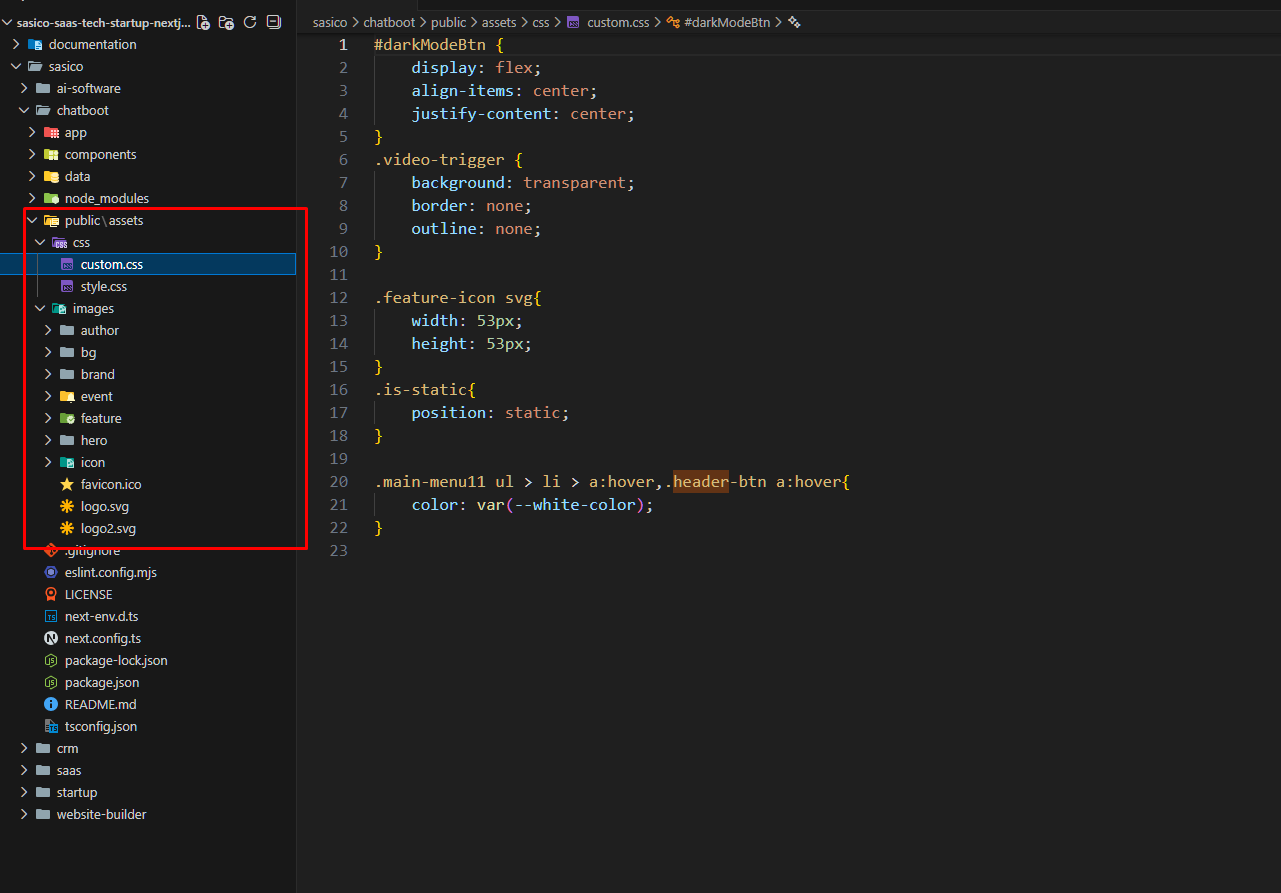
Task: Open the chatboot breadcrumb segment
Action: [389, 22]
